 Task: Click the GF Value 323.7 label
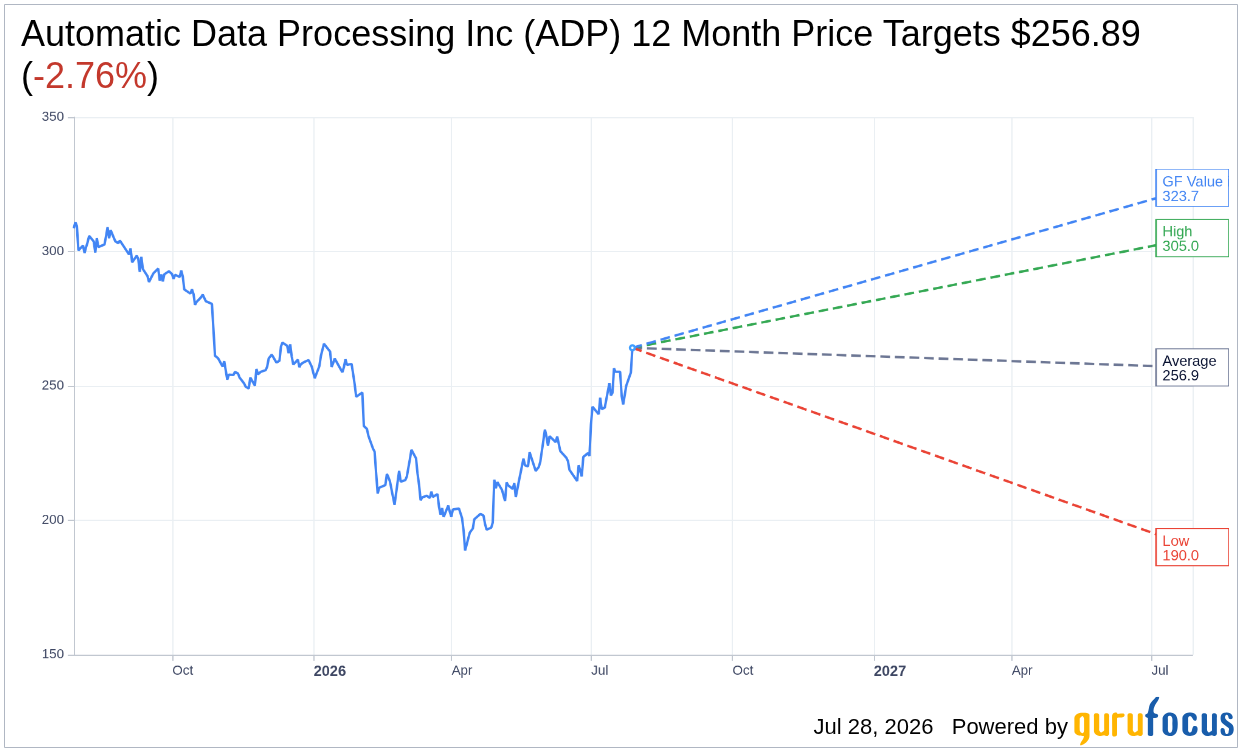(1191, 188)
